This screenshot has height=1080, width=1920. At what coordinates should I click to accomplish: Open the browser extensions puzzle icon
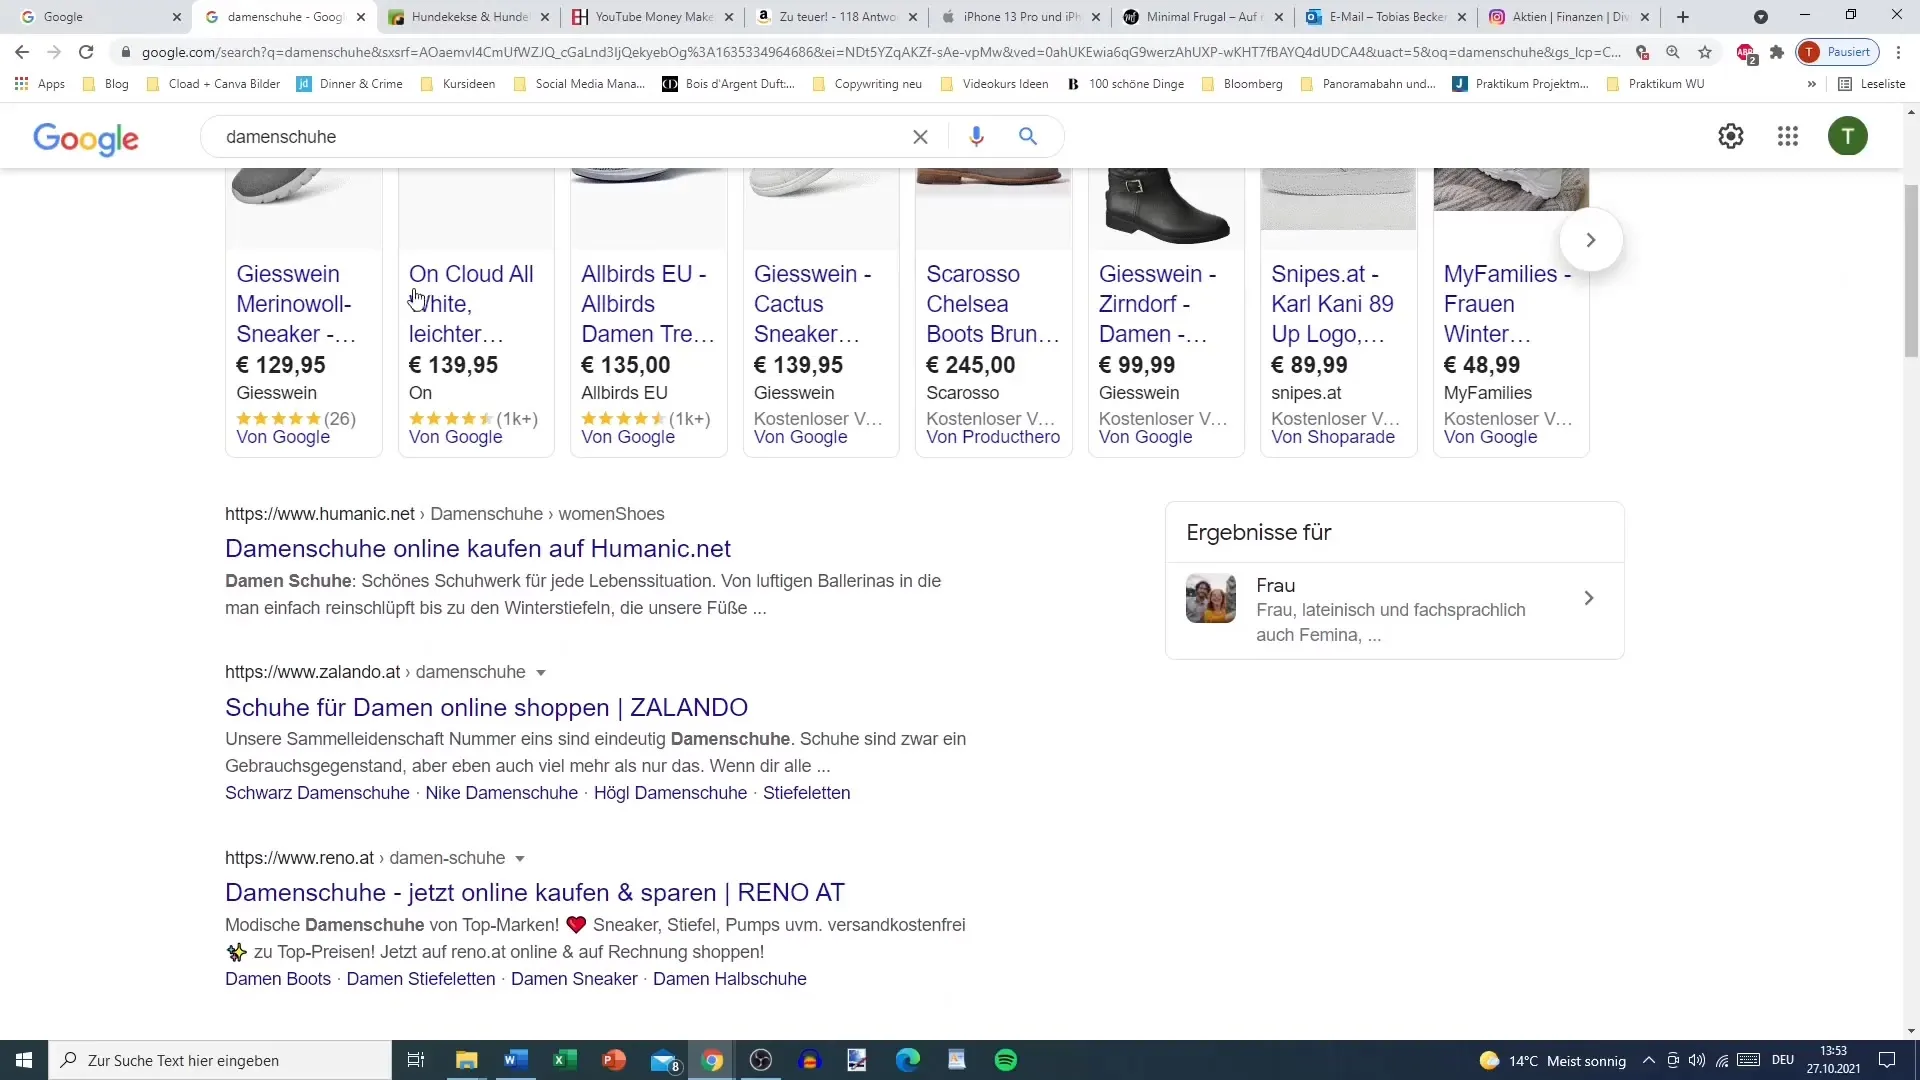click(1777, 52)
